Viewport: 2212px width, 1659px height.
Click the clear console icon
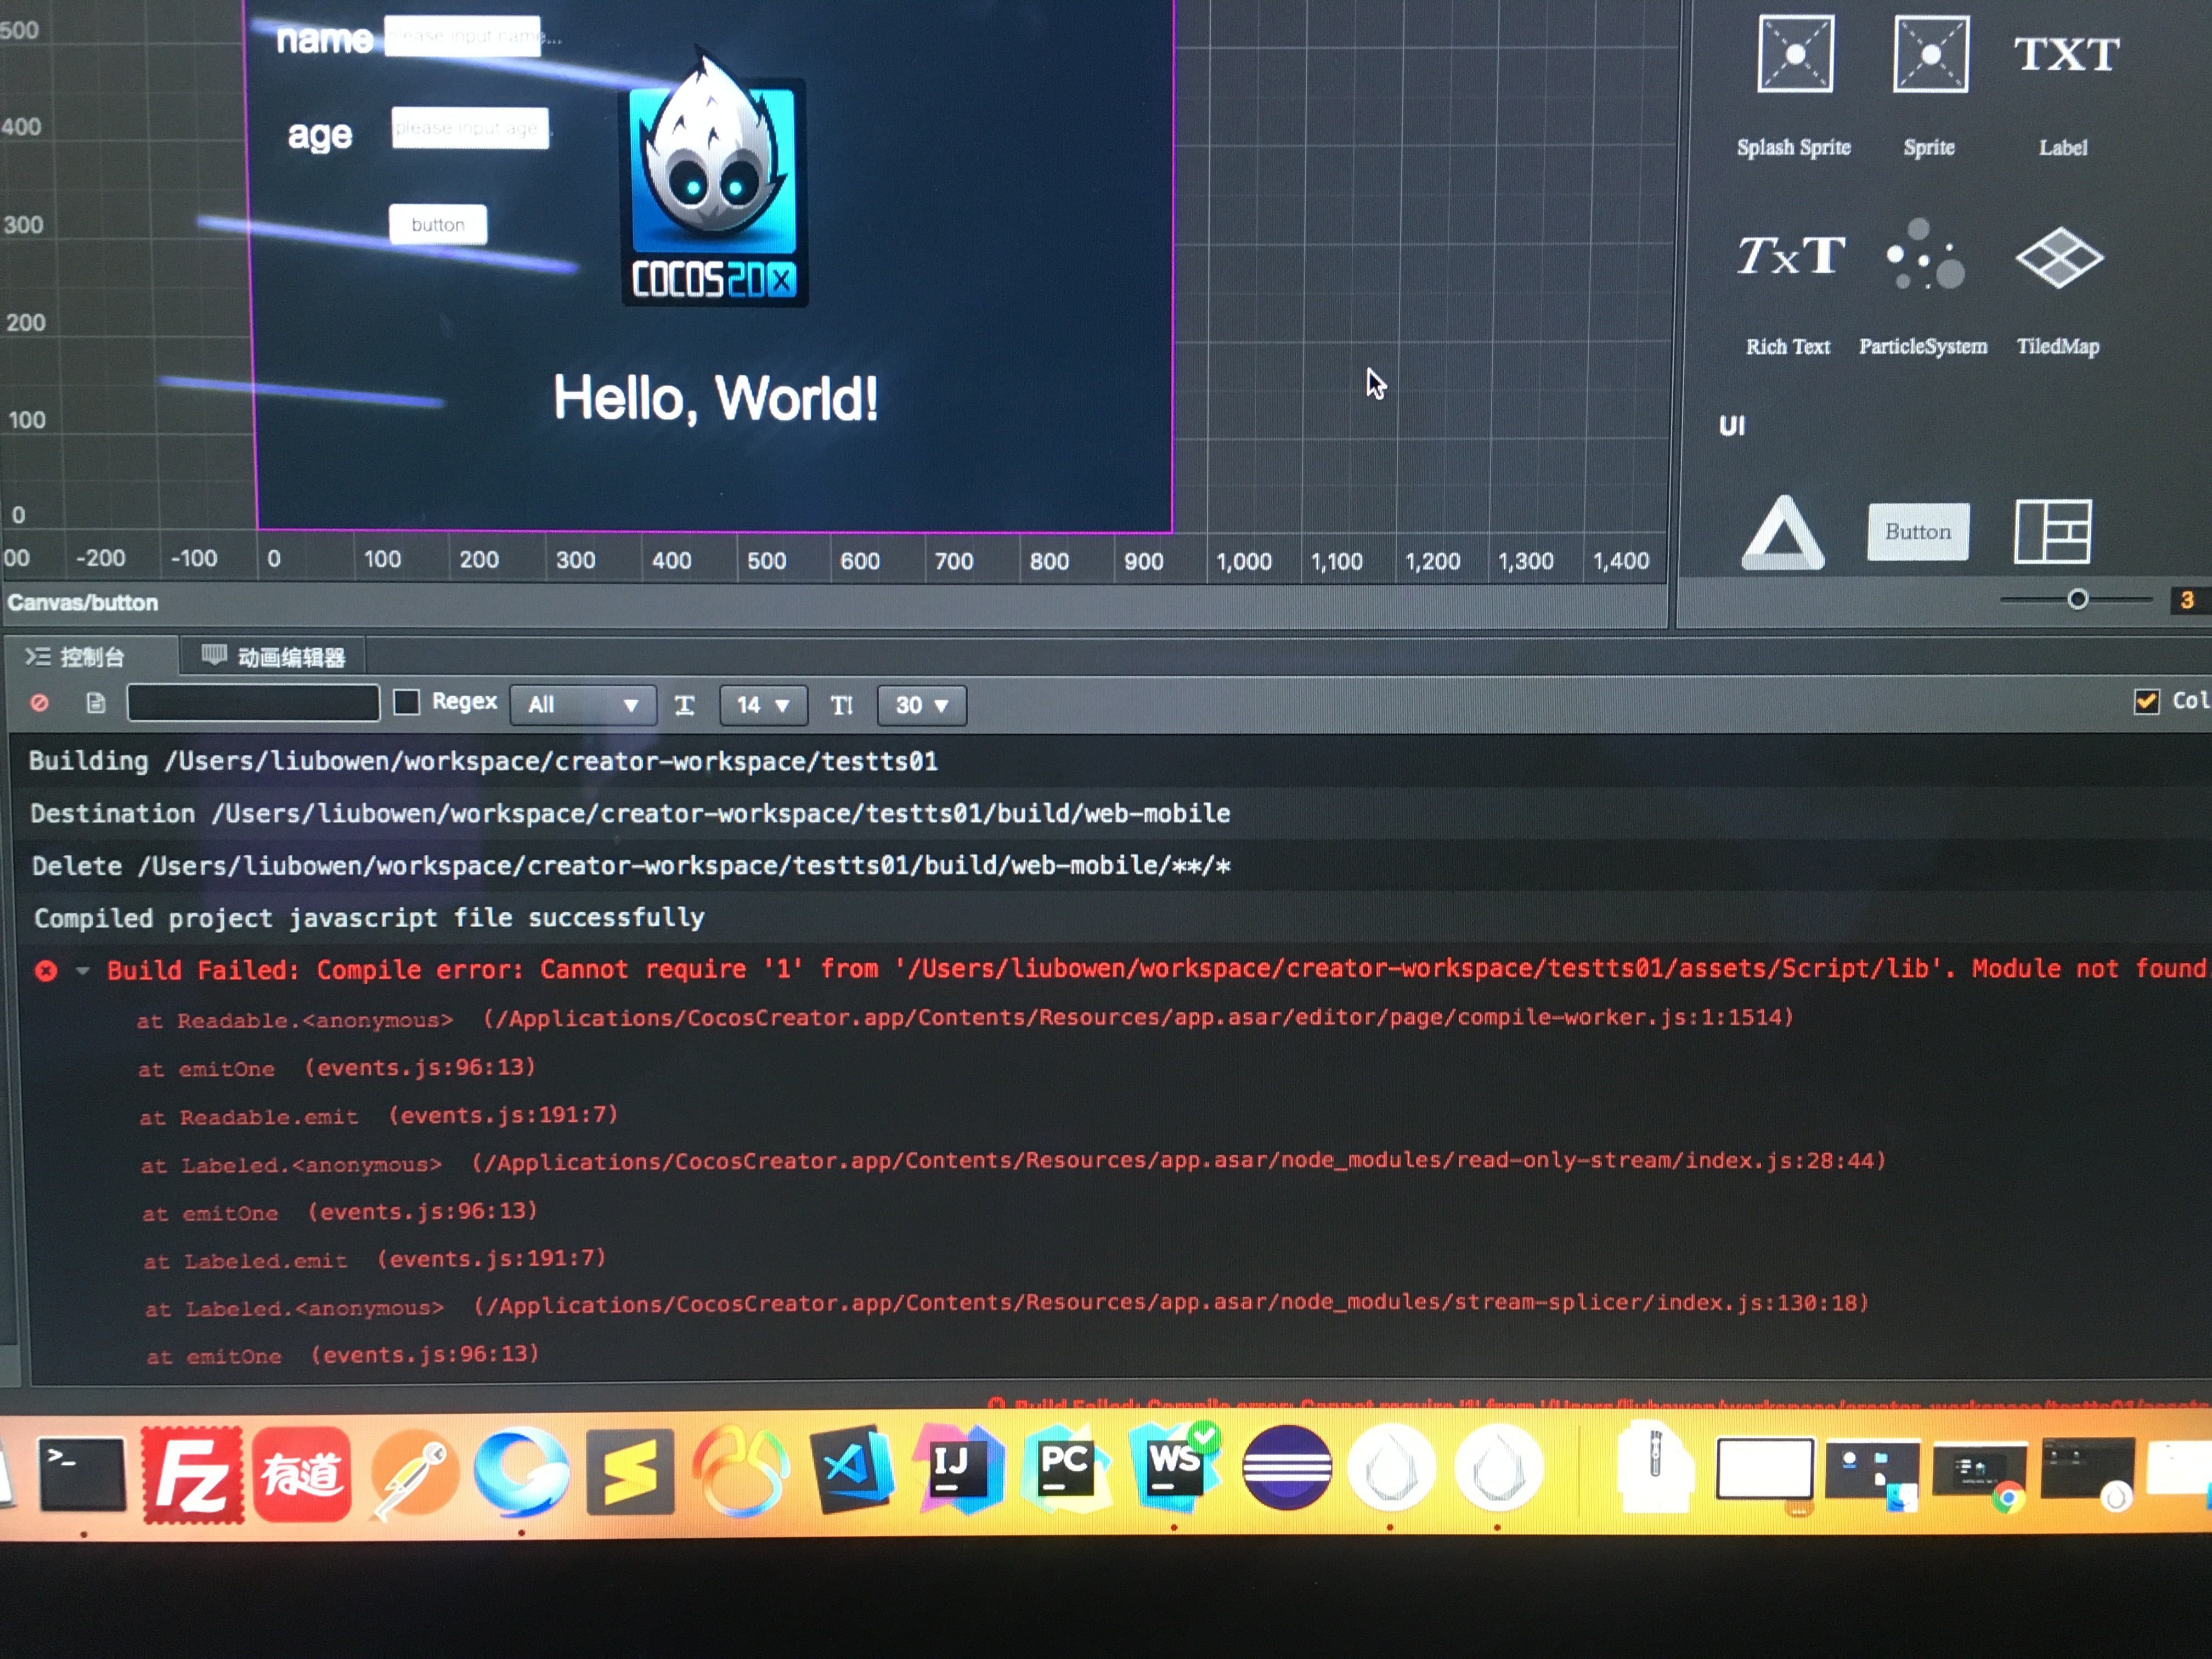40,703
